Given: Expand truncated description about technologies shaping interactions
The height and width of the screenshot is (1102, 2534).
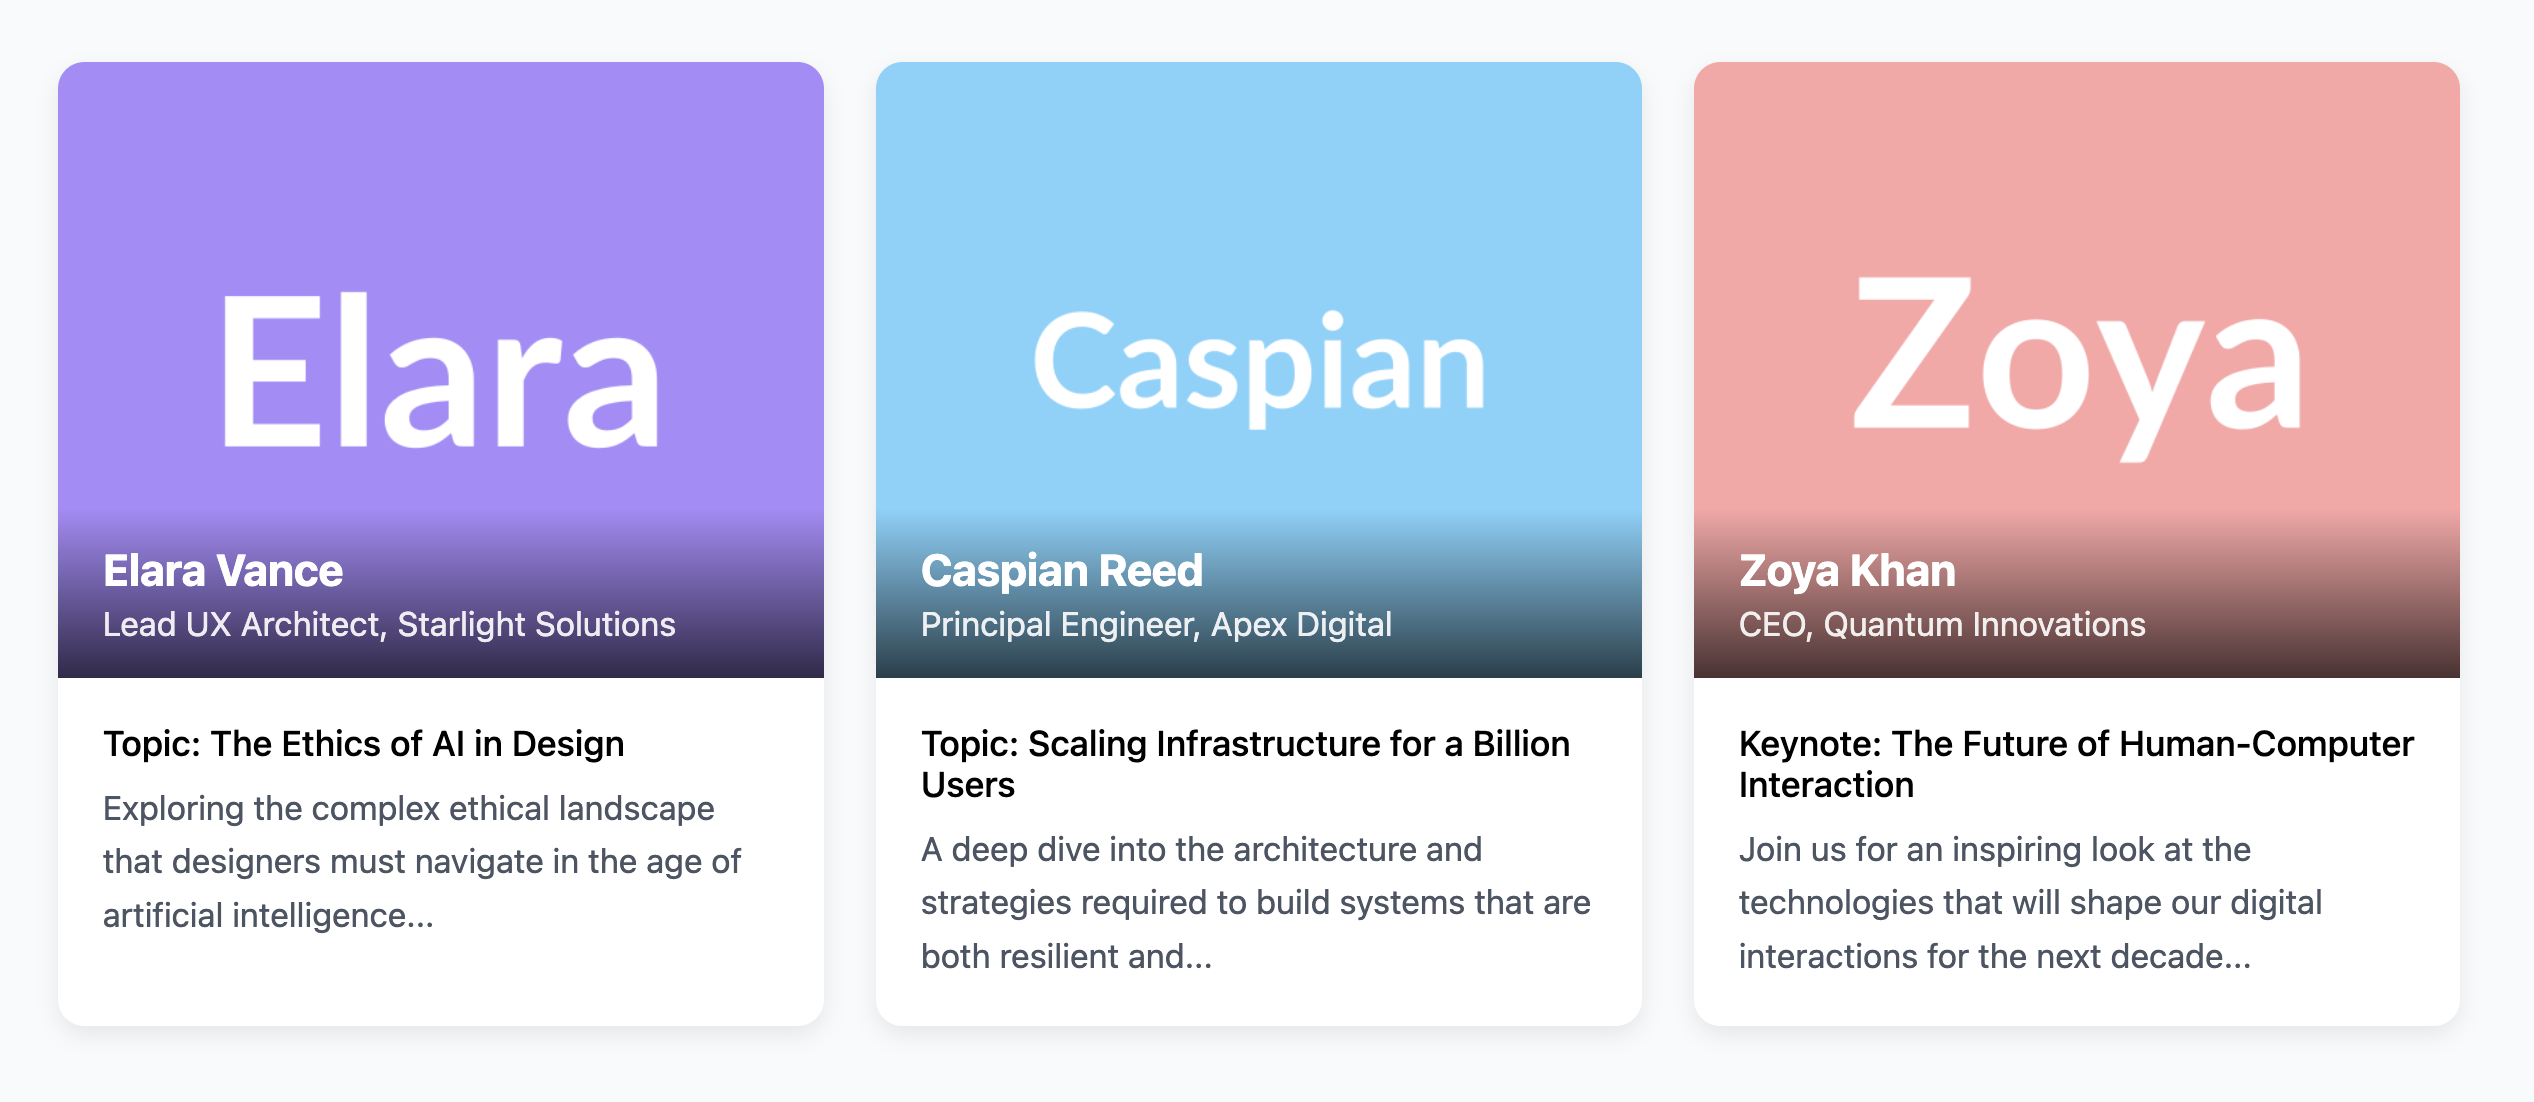Looking at the screenshot, I should [2030, 903].
